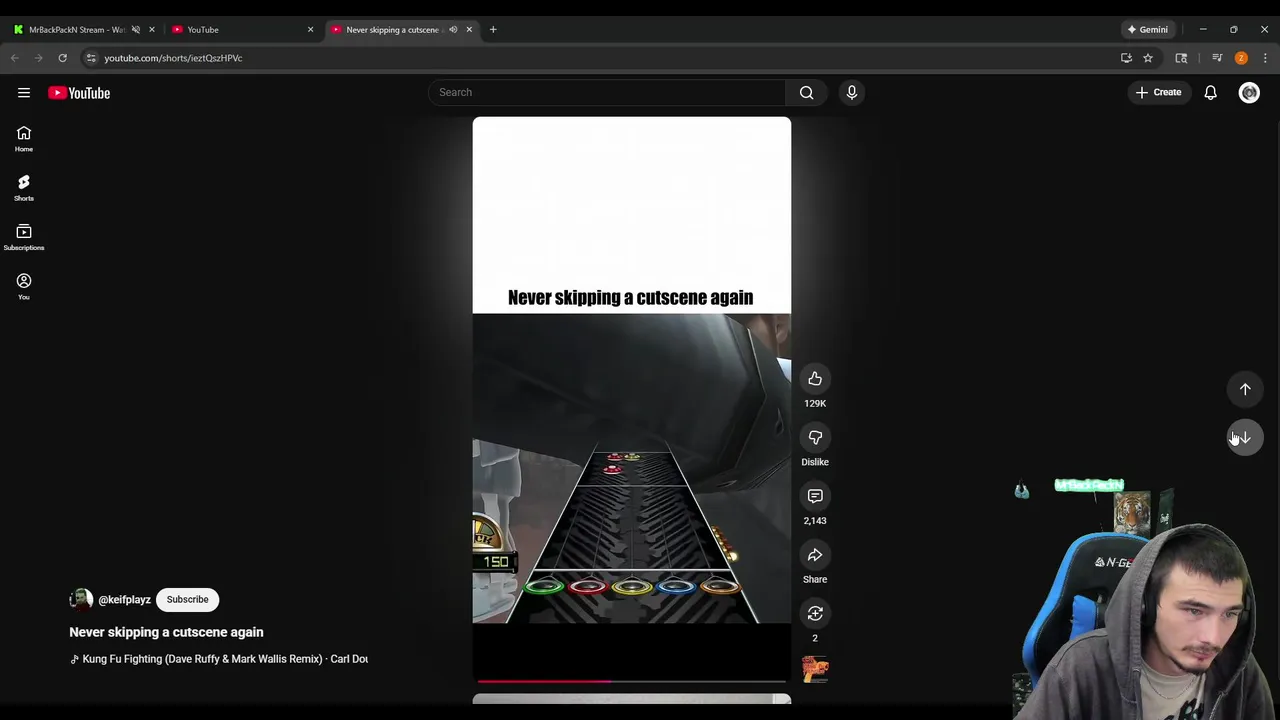The width and height of the screenshot is (1280, 720).
Task: Focus the YouTube search field
Action: click(608, 92)
